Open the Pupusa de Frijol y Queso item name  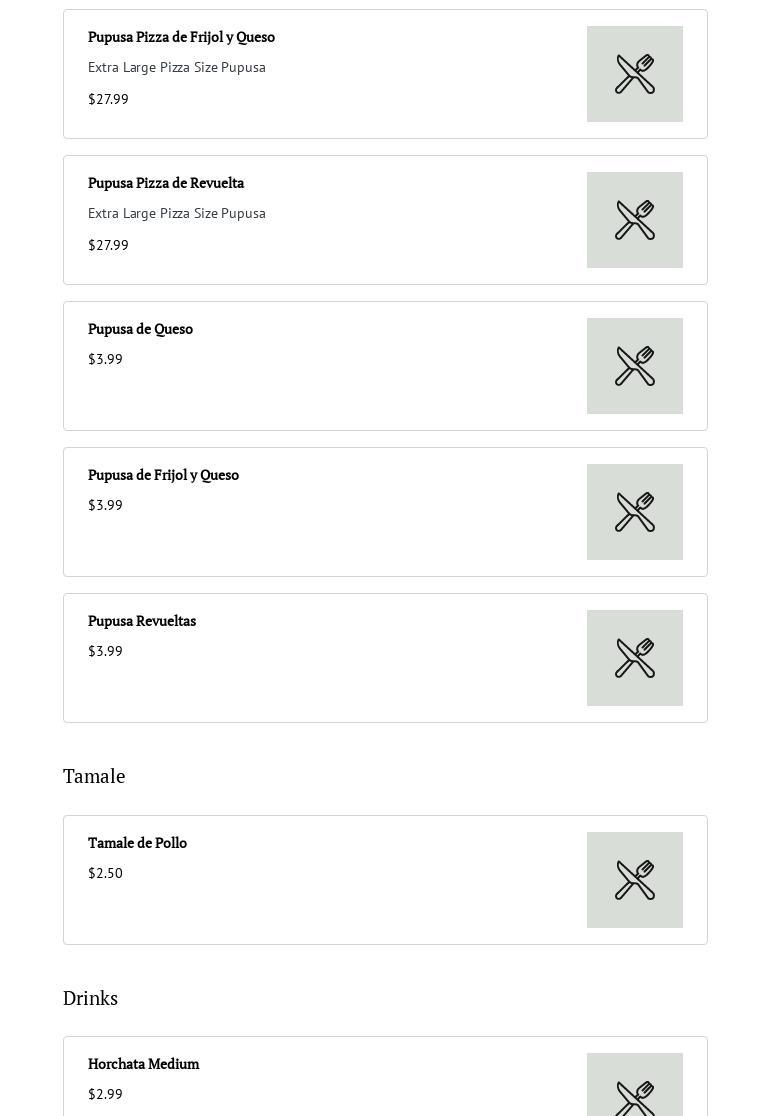tap(163, 475)
